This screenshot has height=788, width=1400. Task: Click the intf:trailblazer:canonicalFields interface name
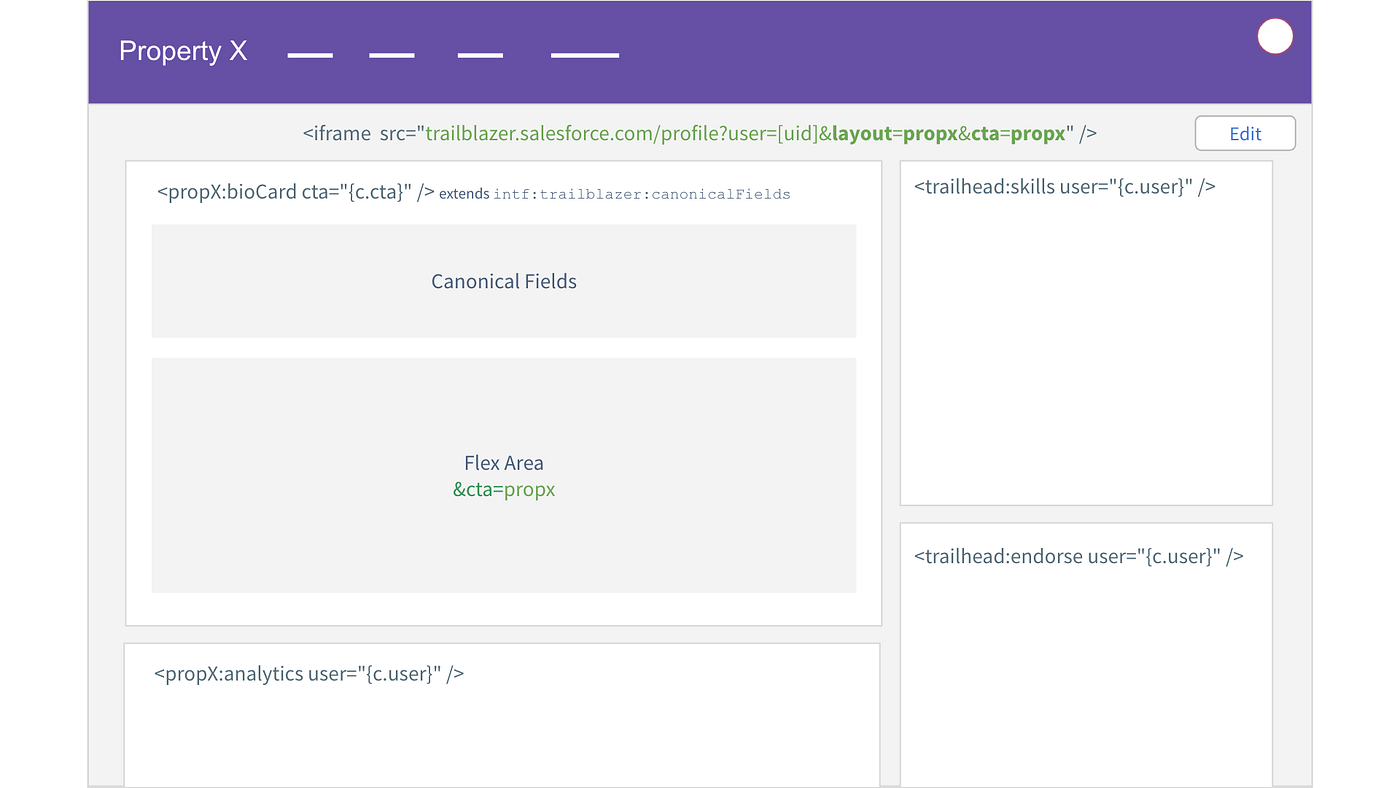pyautogui.click(x=642, y=194)
